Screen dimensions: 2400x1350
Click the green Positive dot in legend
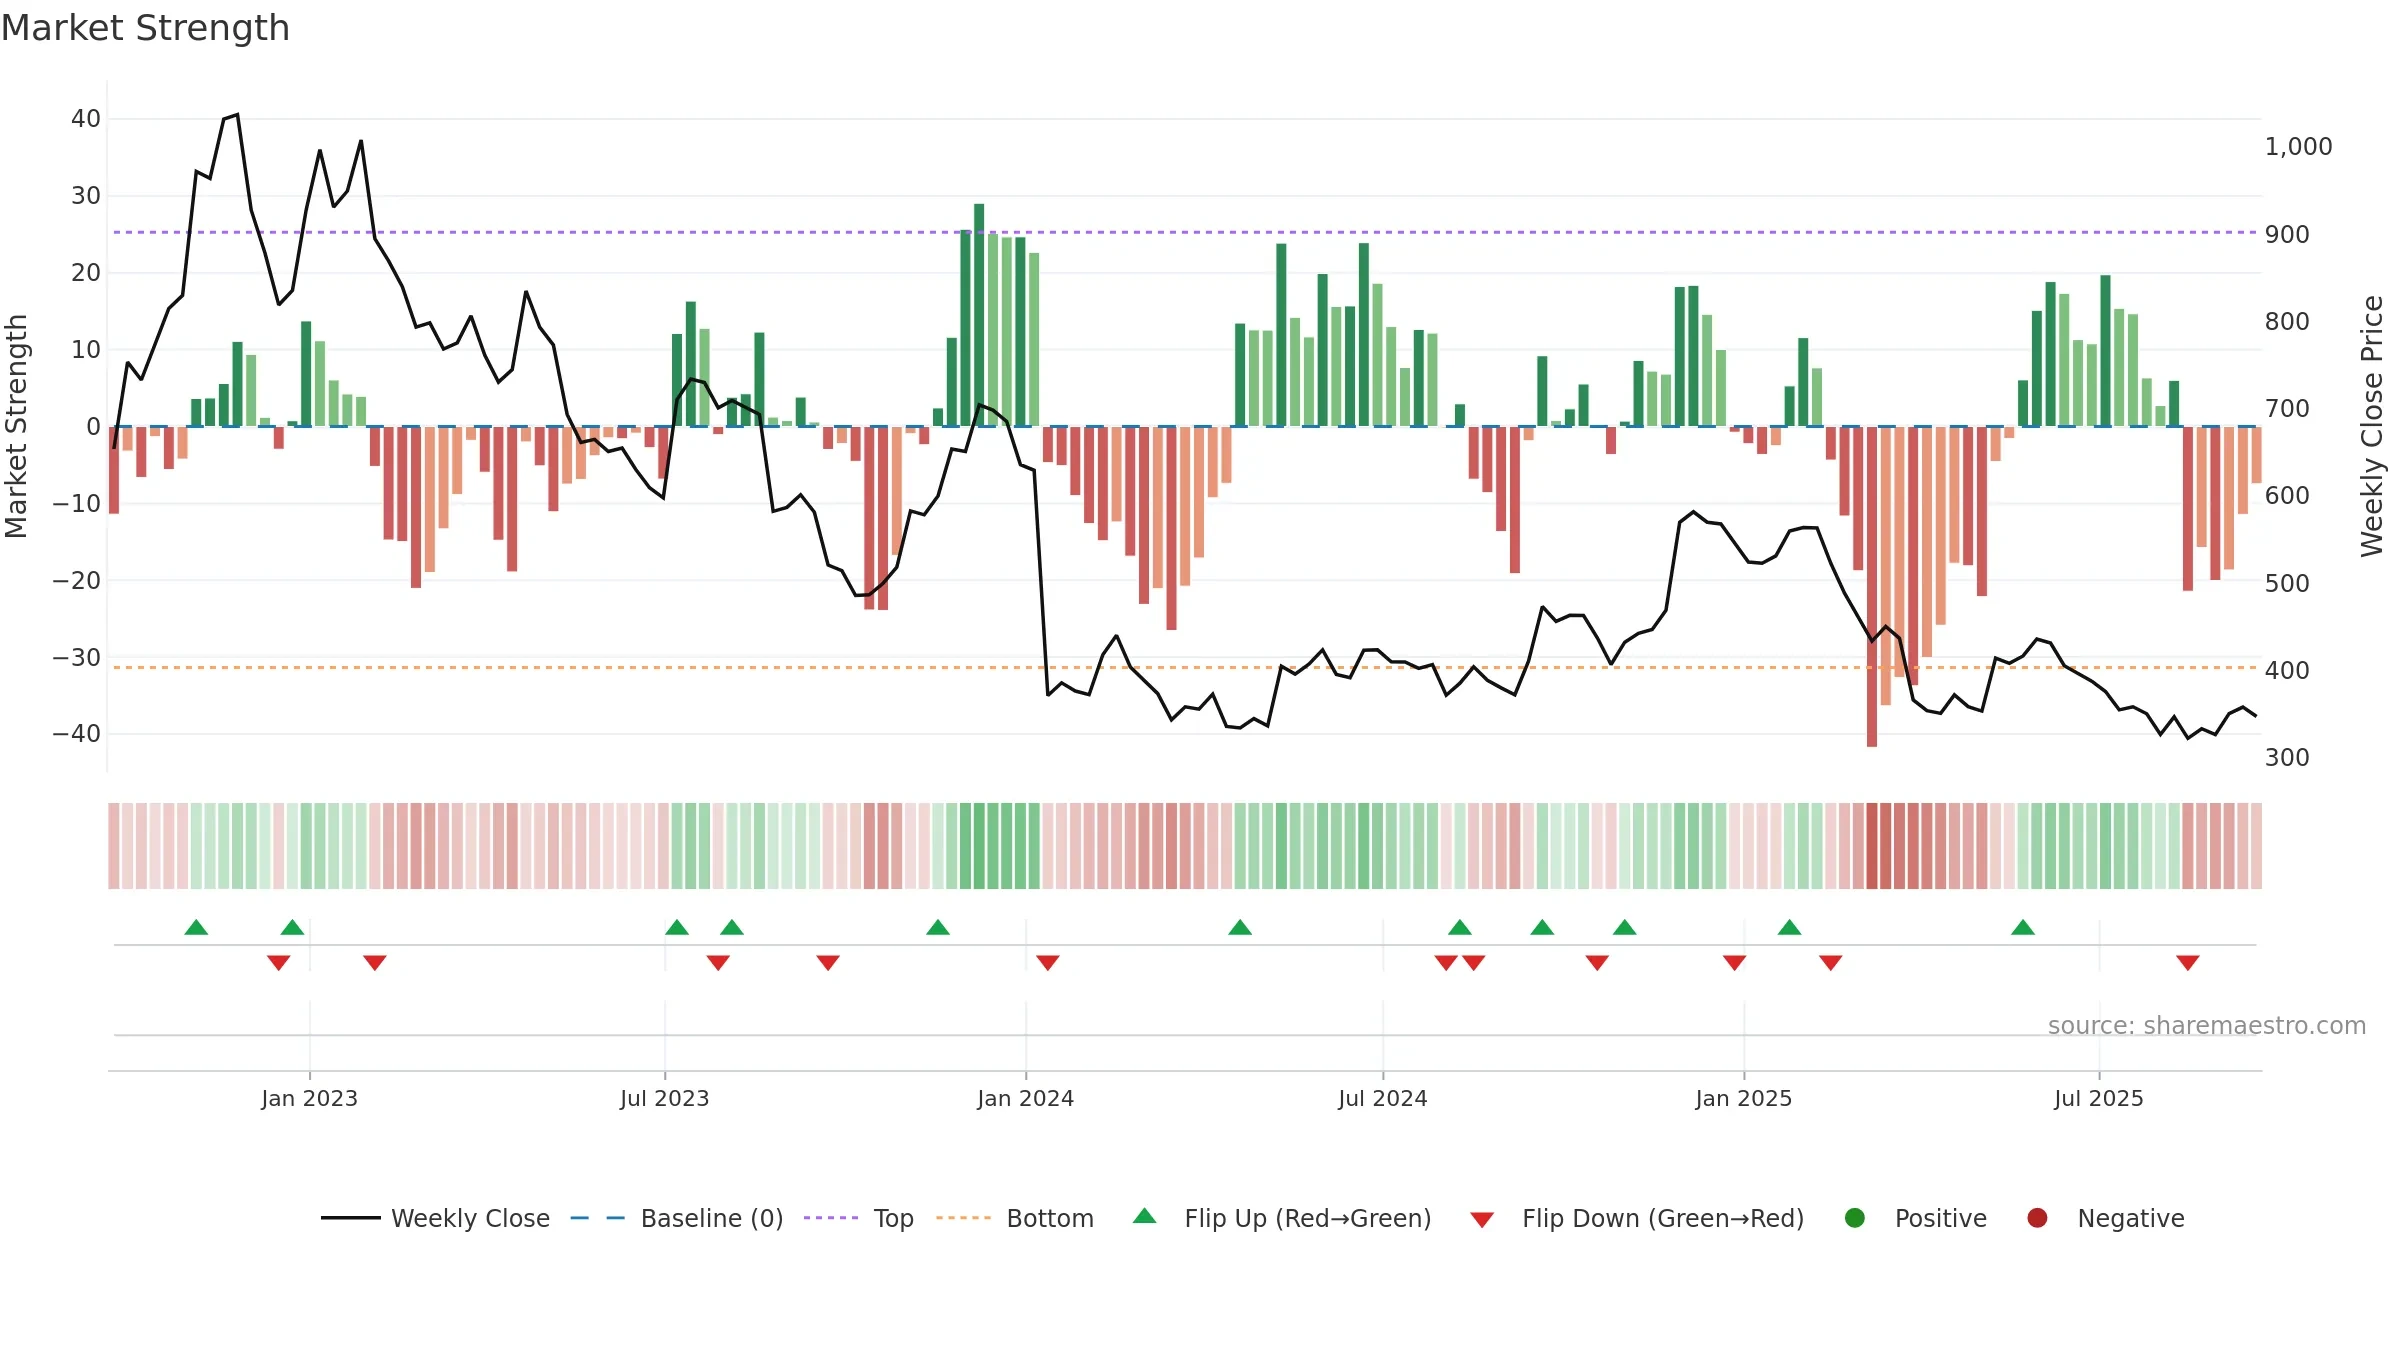(1855, 1218)
